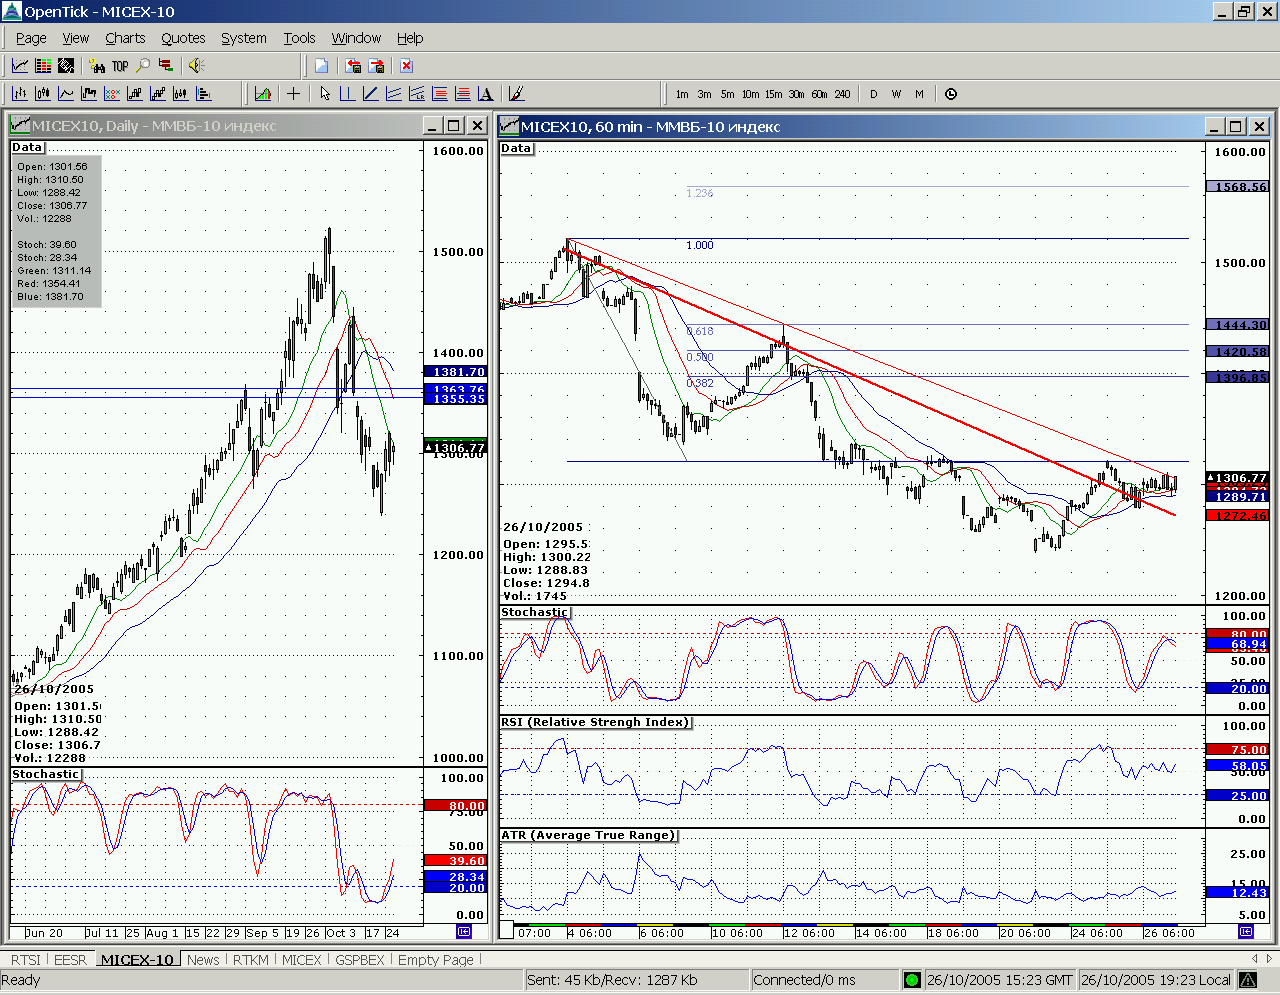This screenshot has width=1280, height=995.
Task: Load saved page icon with left arrow
Action: [x=353, y=66]
